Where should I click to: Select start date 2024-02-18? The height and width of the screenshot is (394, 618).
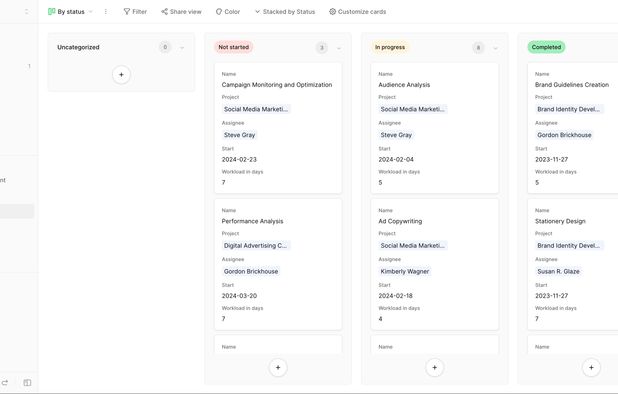395,296
